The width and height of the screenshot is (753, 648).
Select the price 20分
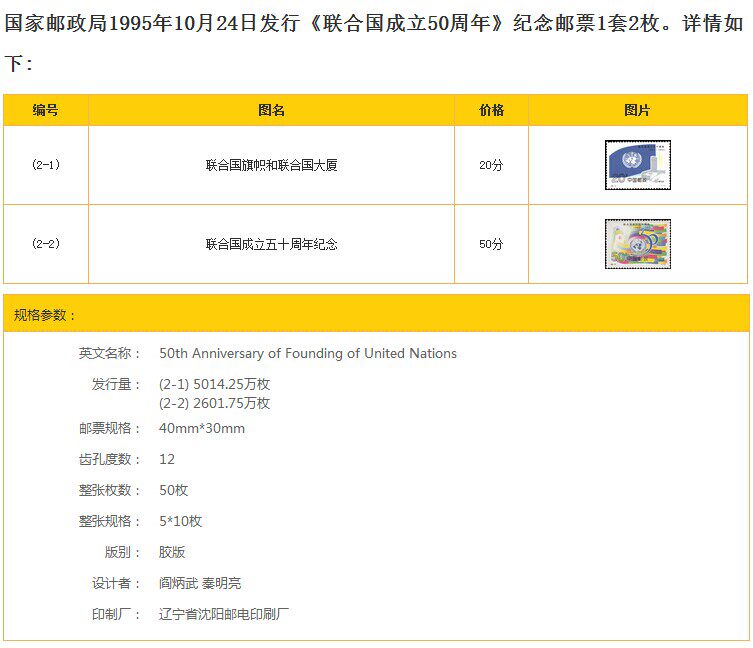(491, 165)
